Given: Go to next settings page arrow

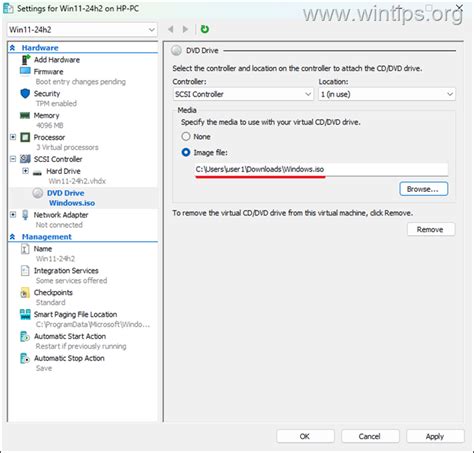Looking at the screenshot, I should tap(185, 29).
